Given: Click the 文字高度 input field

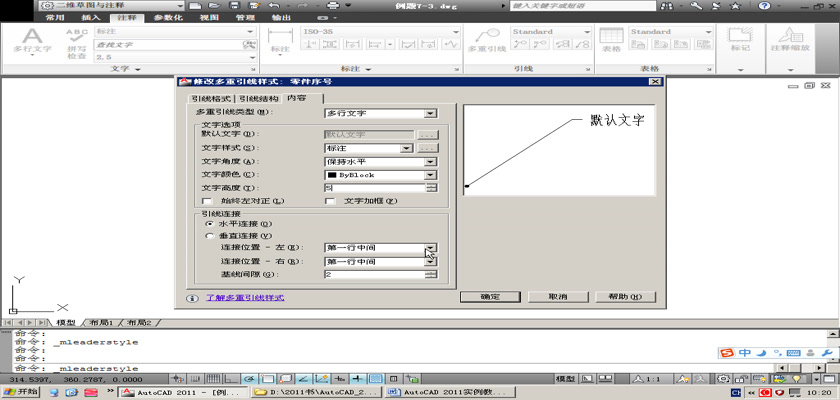Looking at the screenshot, I should click(x=375, y=188).
